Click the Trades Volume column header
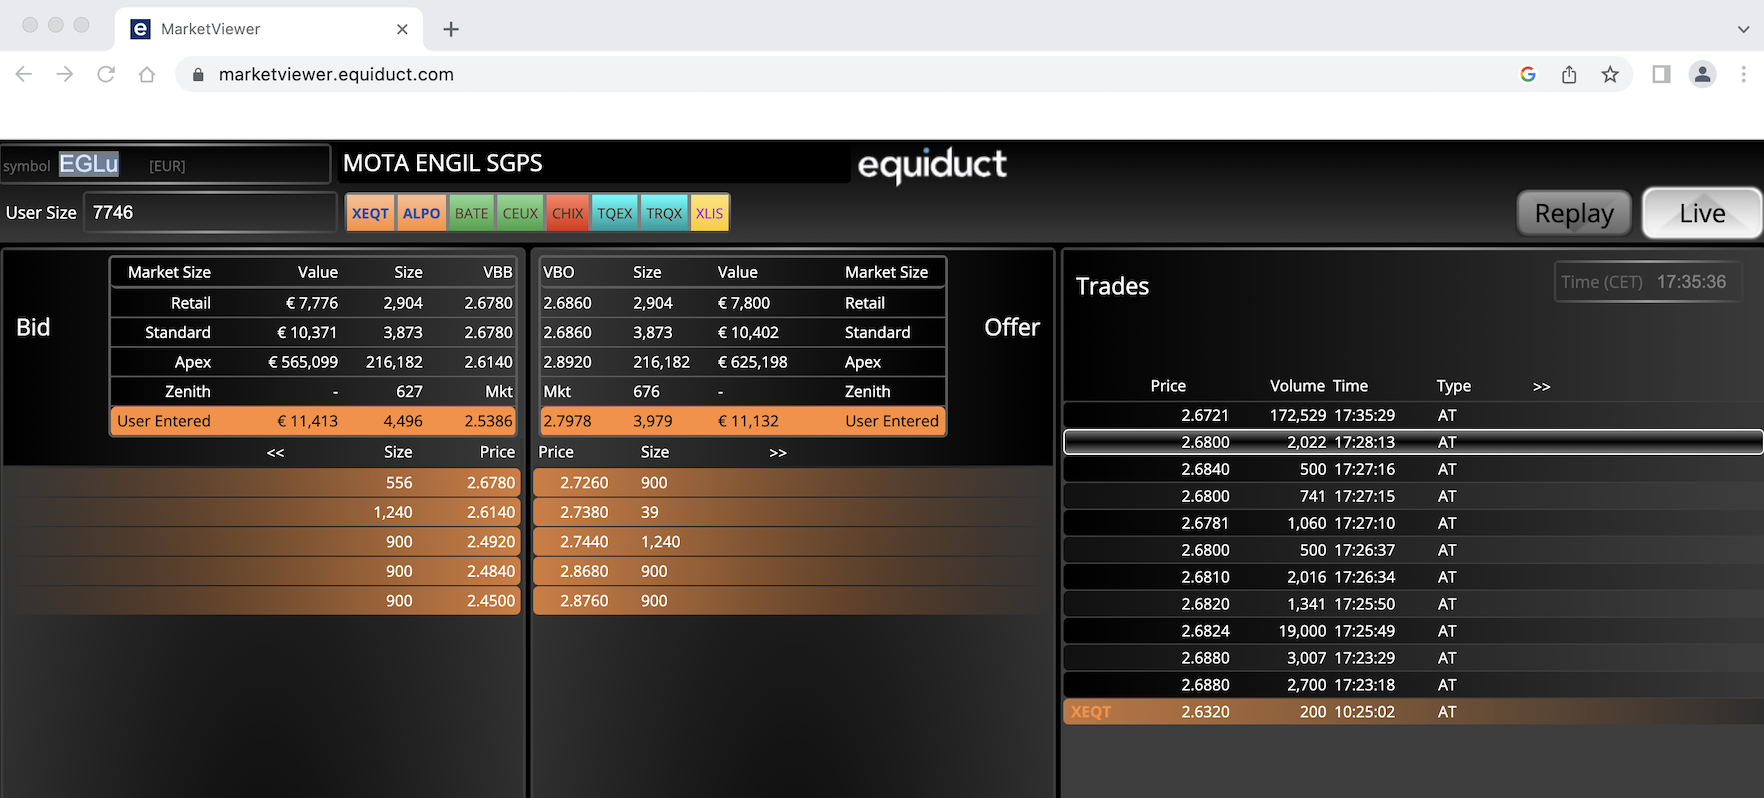The height and width of the screenshot is (798, 1764). click(1297, 386)
